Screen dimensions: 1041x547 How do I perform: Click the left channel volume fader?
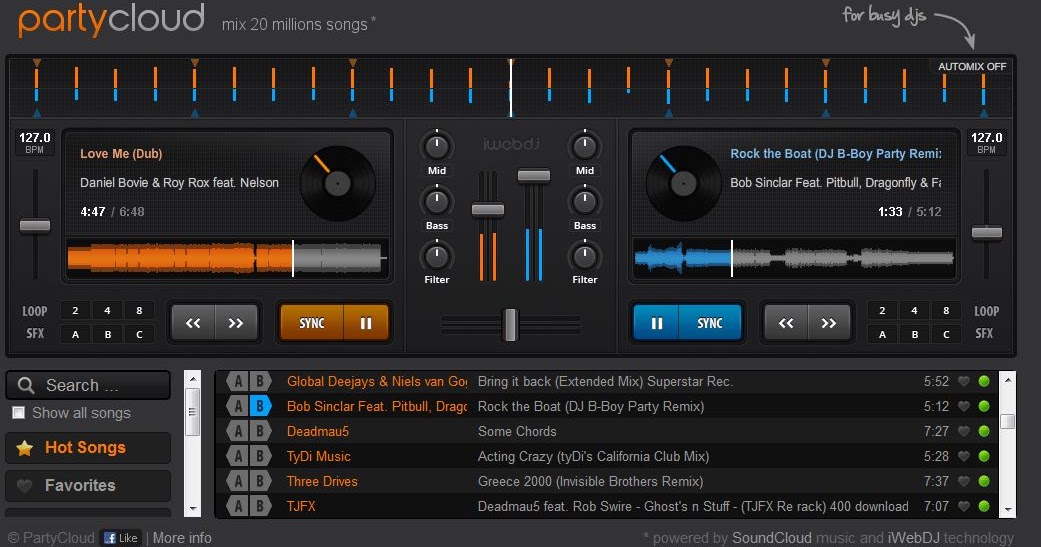pyautogui.click(x=488, y=210)
